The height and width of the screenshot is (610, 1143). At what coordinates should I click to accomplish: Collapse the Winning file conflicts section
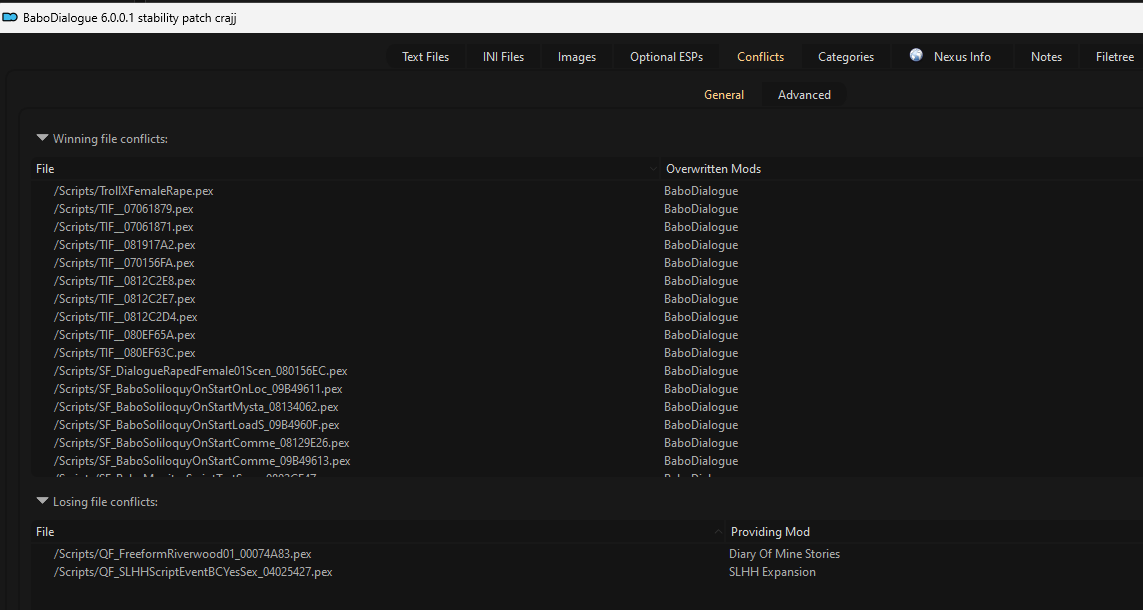42,138
